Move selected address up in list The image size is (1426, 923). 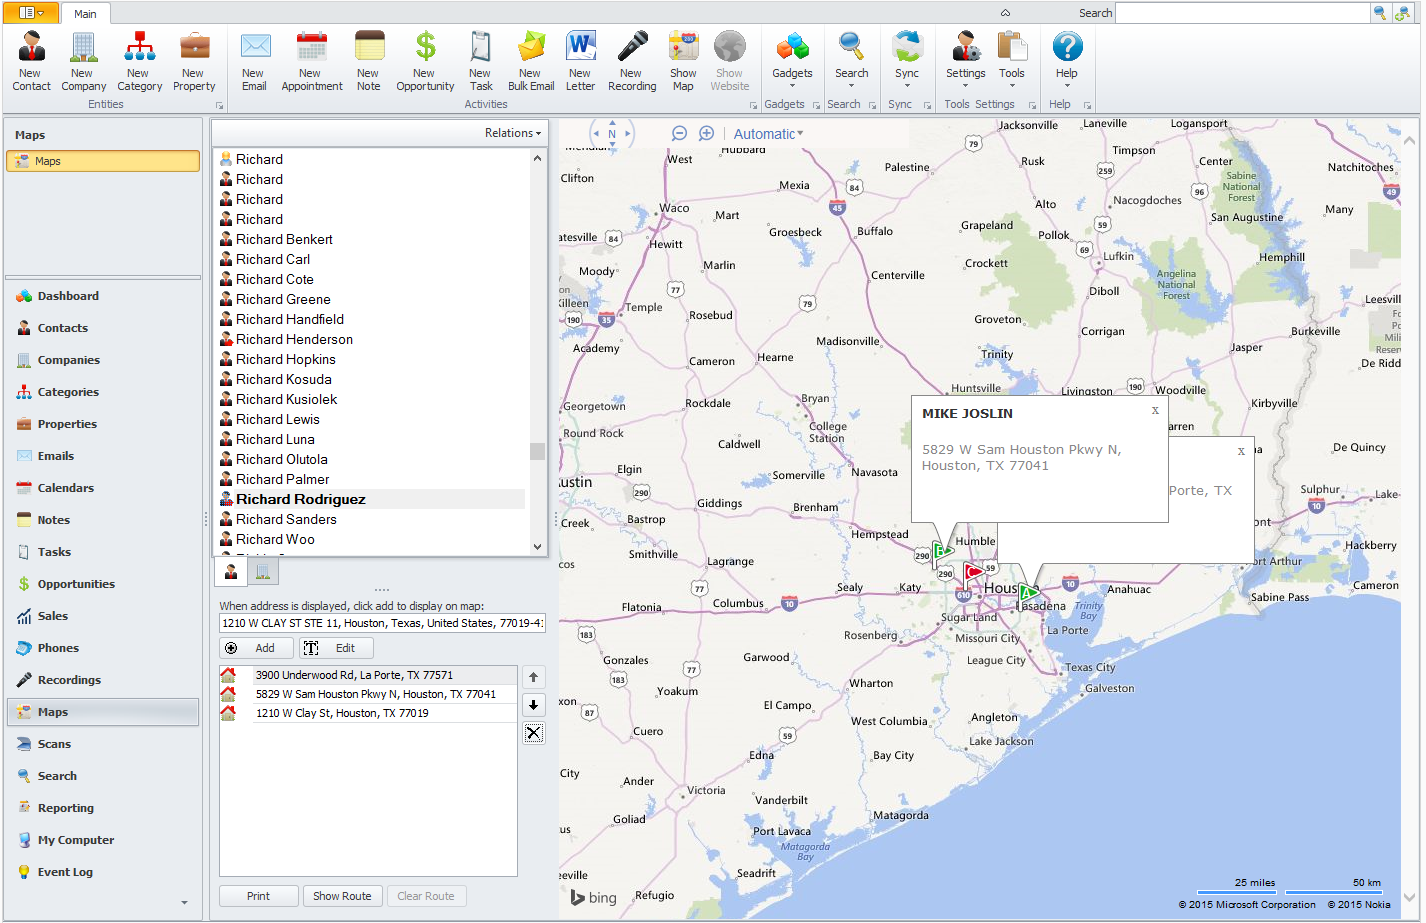click(x=534, y=677)
